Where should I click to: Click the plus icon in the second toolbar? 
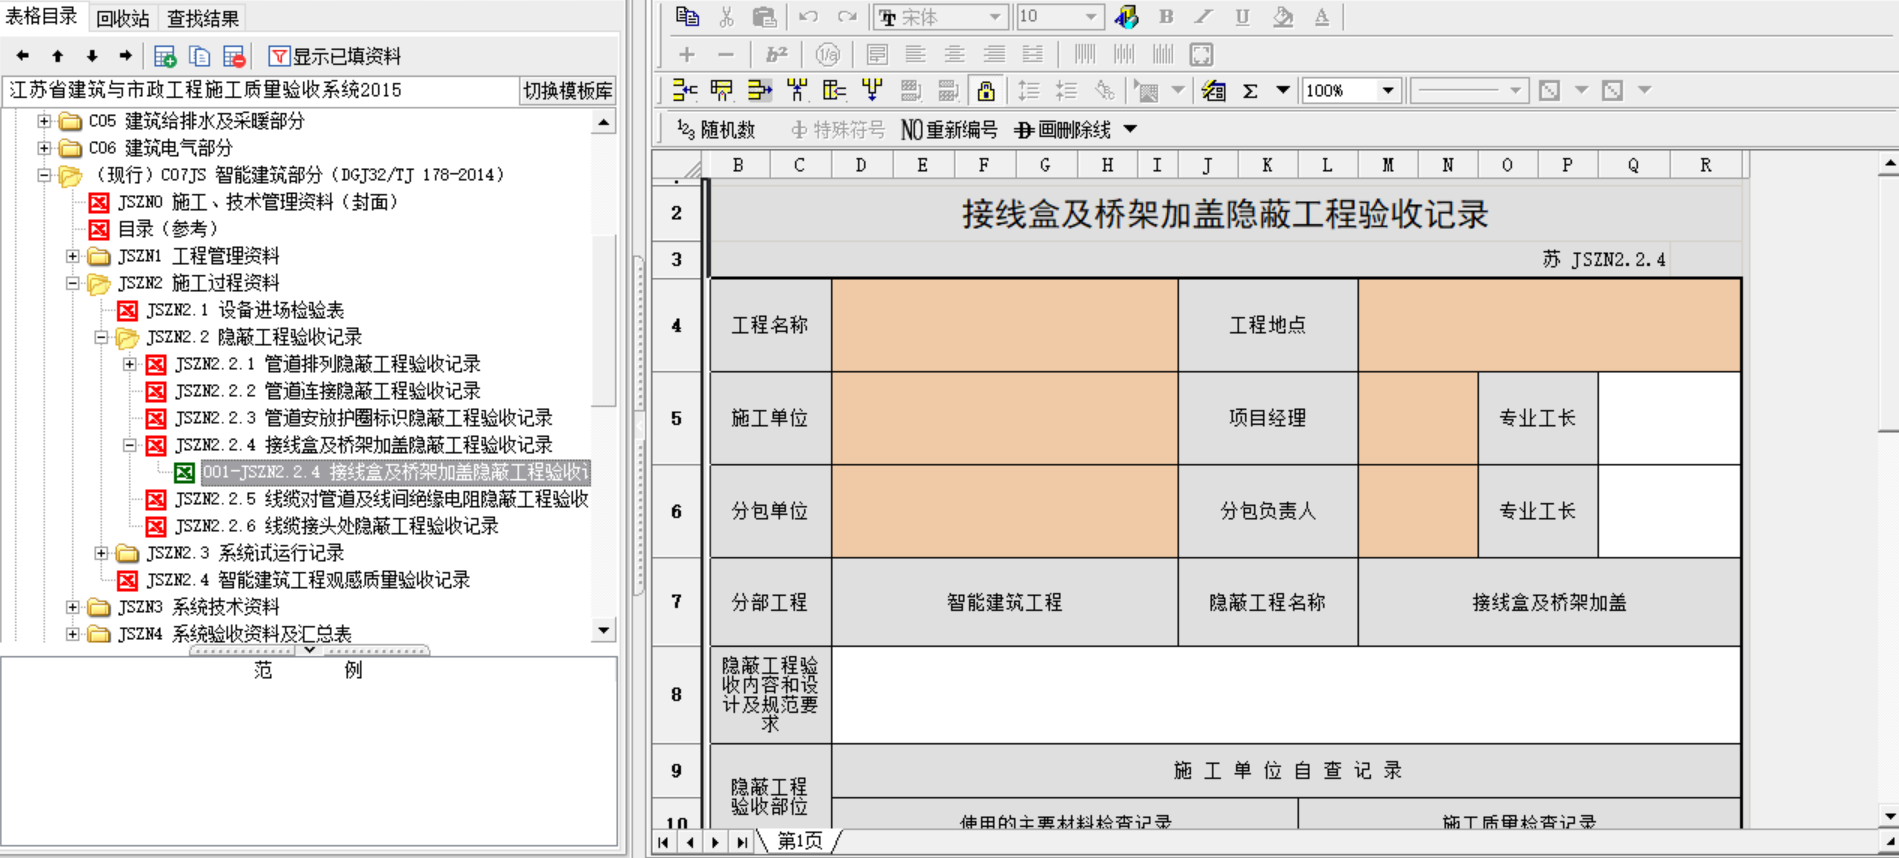pos(687,54)
